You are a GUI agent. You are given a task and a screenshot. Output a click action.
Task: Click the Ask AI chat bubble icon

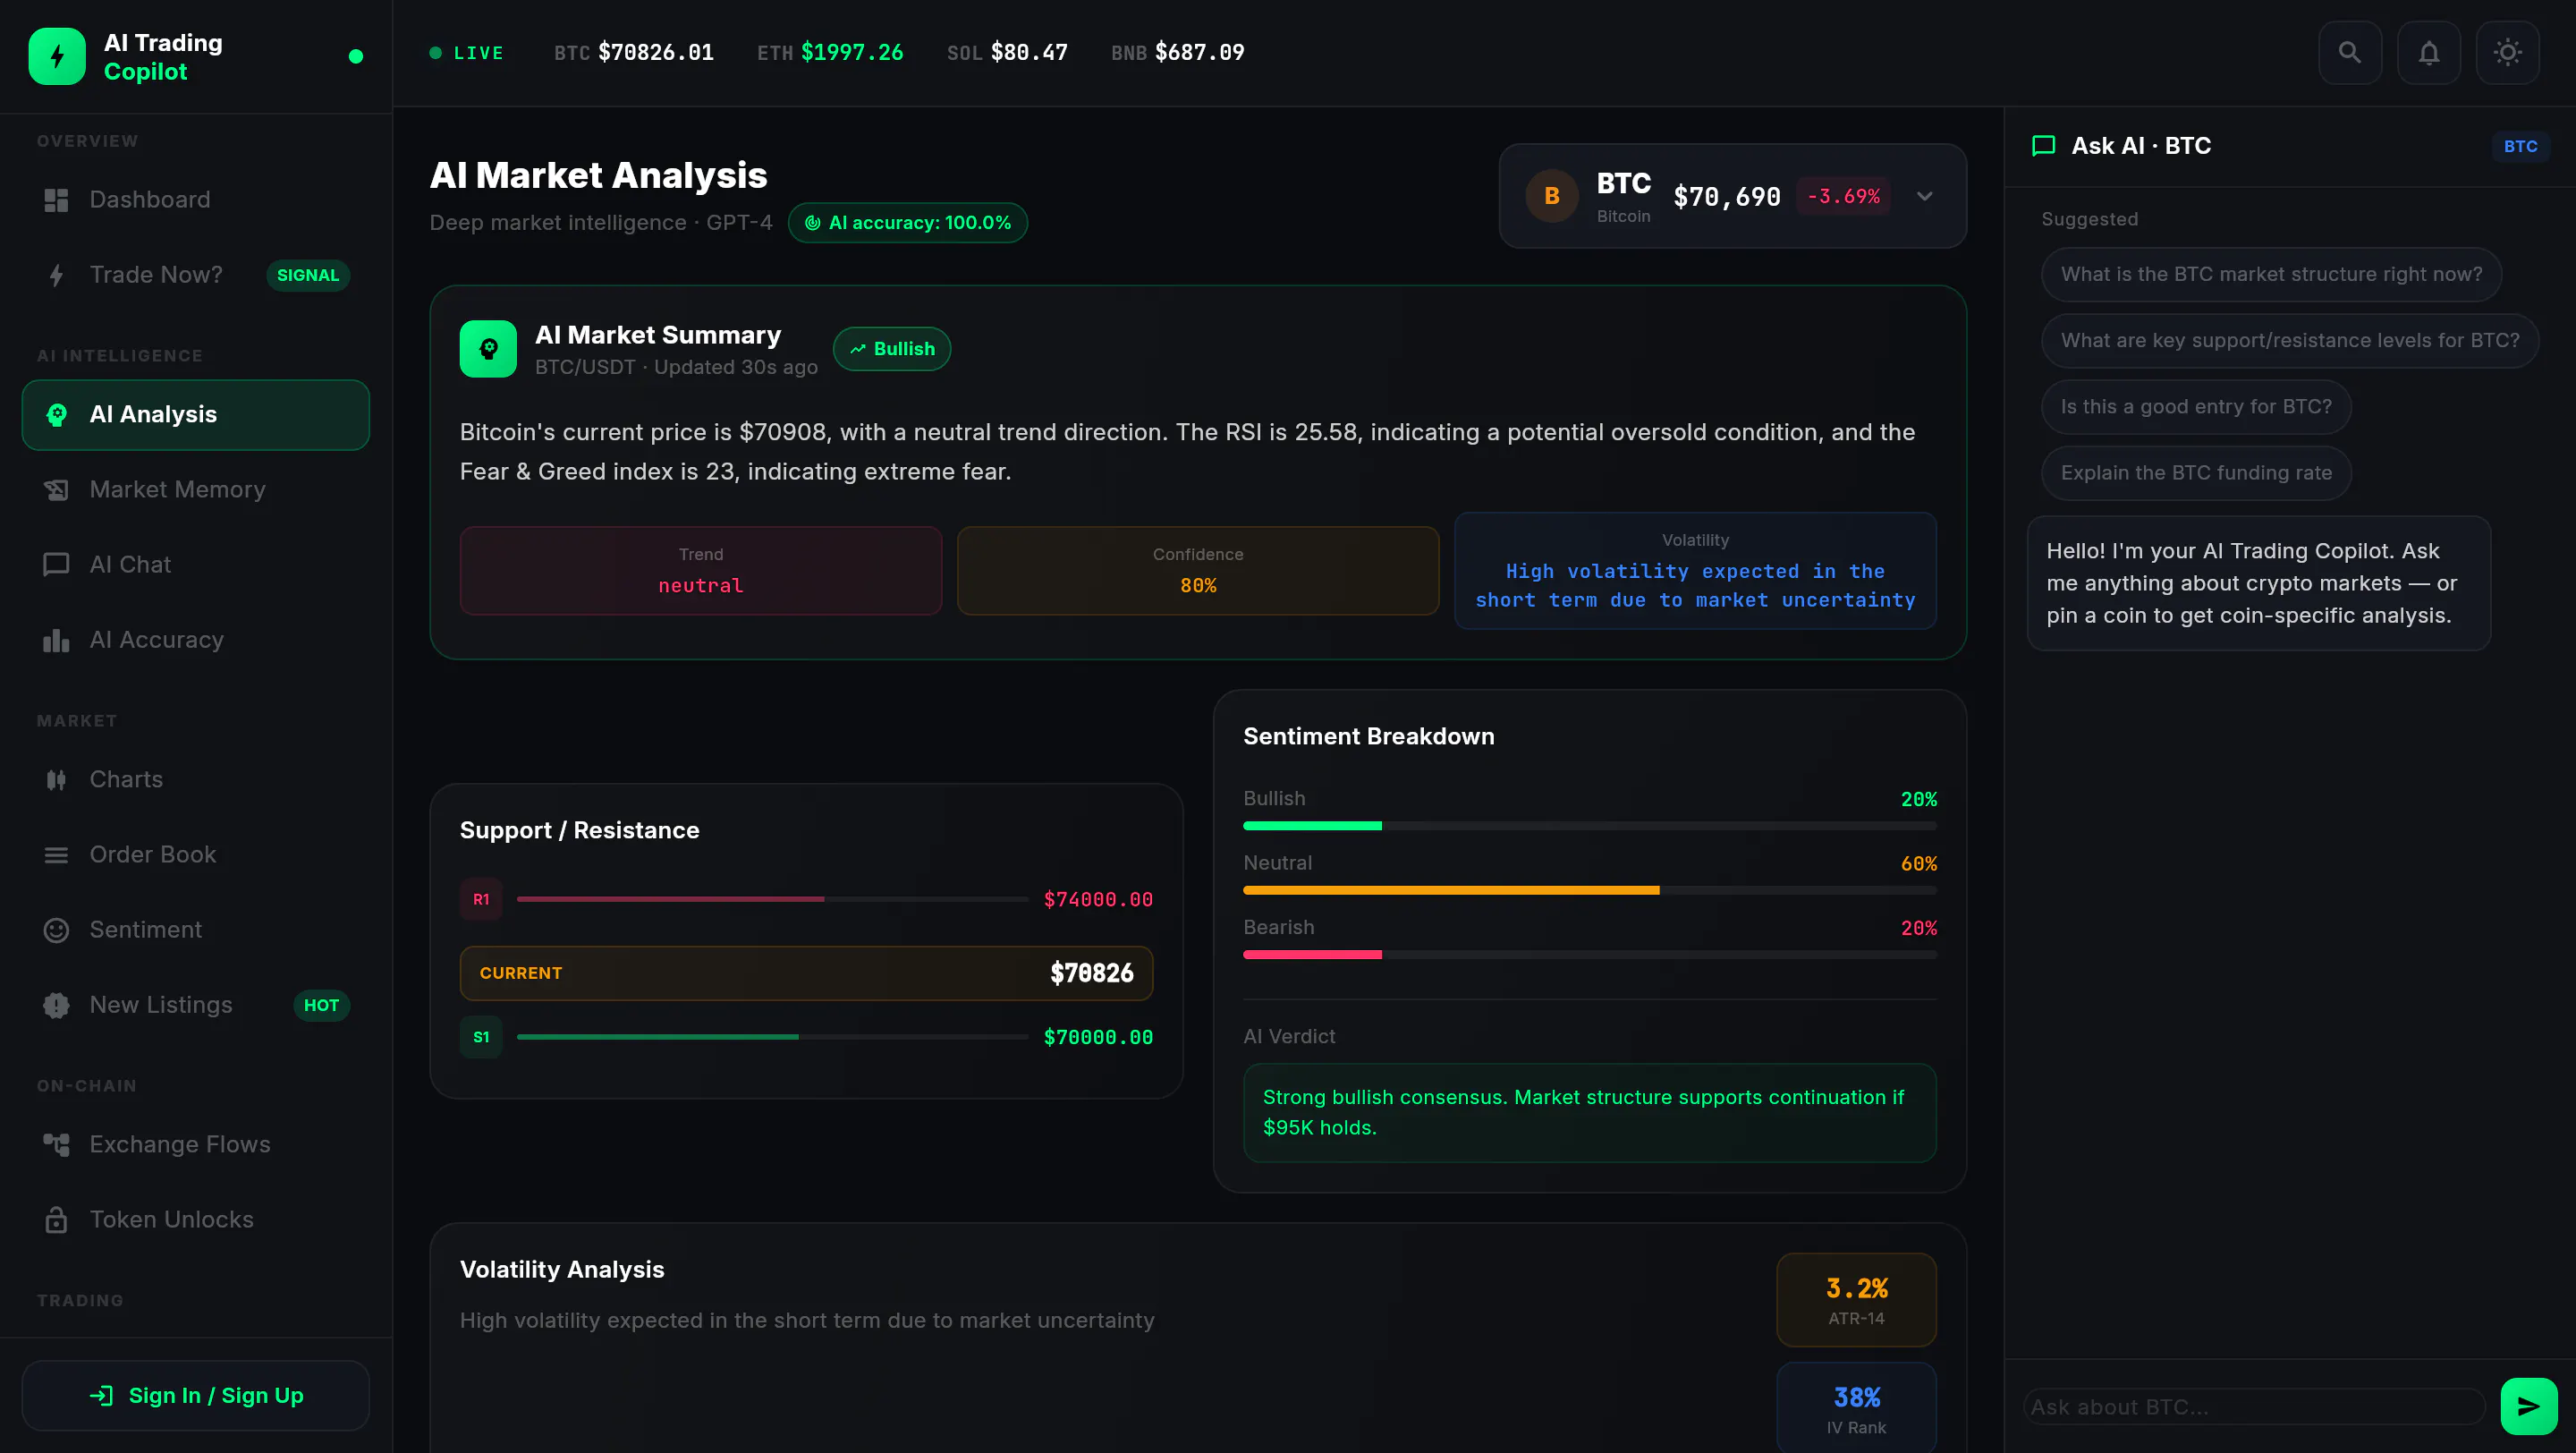pyautogui.click(x=2043, y=146)
